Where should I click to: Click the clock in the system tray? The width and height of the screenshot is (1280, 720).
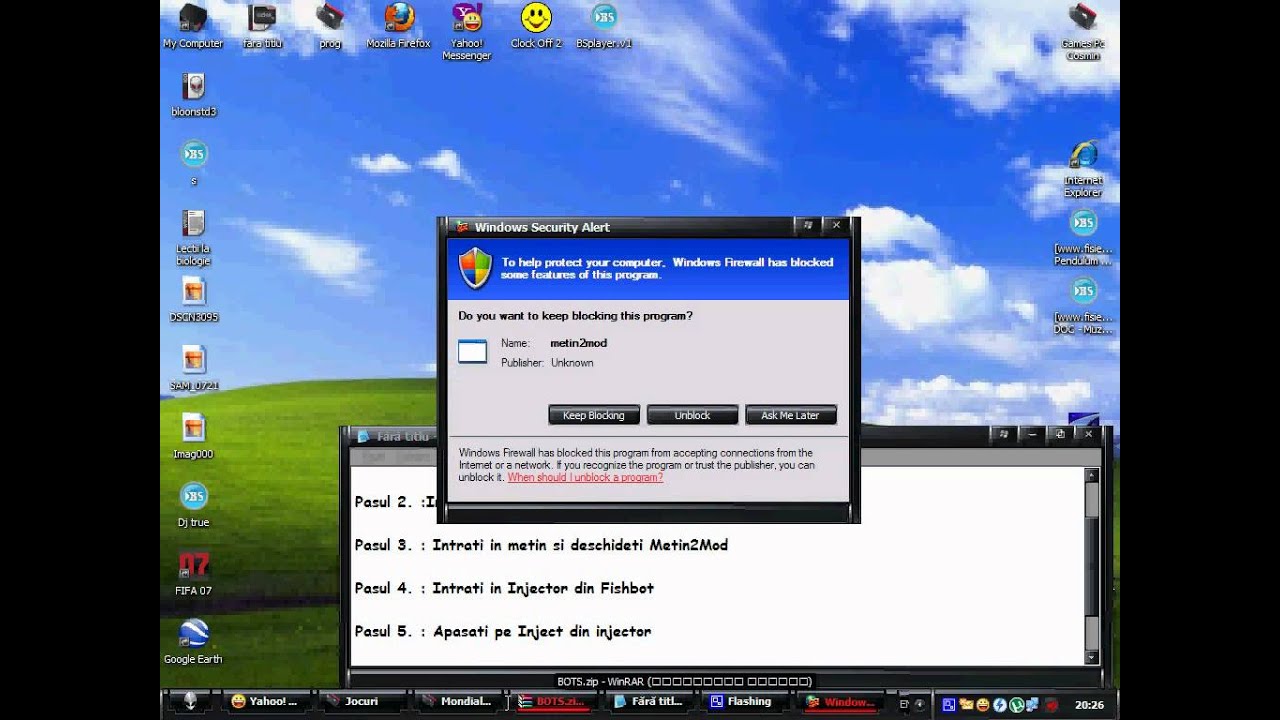pos(1089,704)
